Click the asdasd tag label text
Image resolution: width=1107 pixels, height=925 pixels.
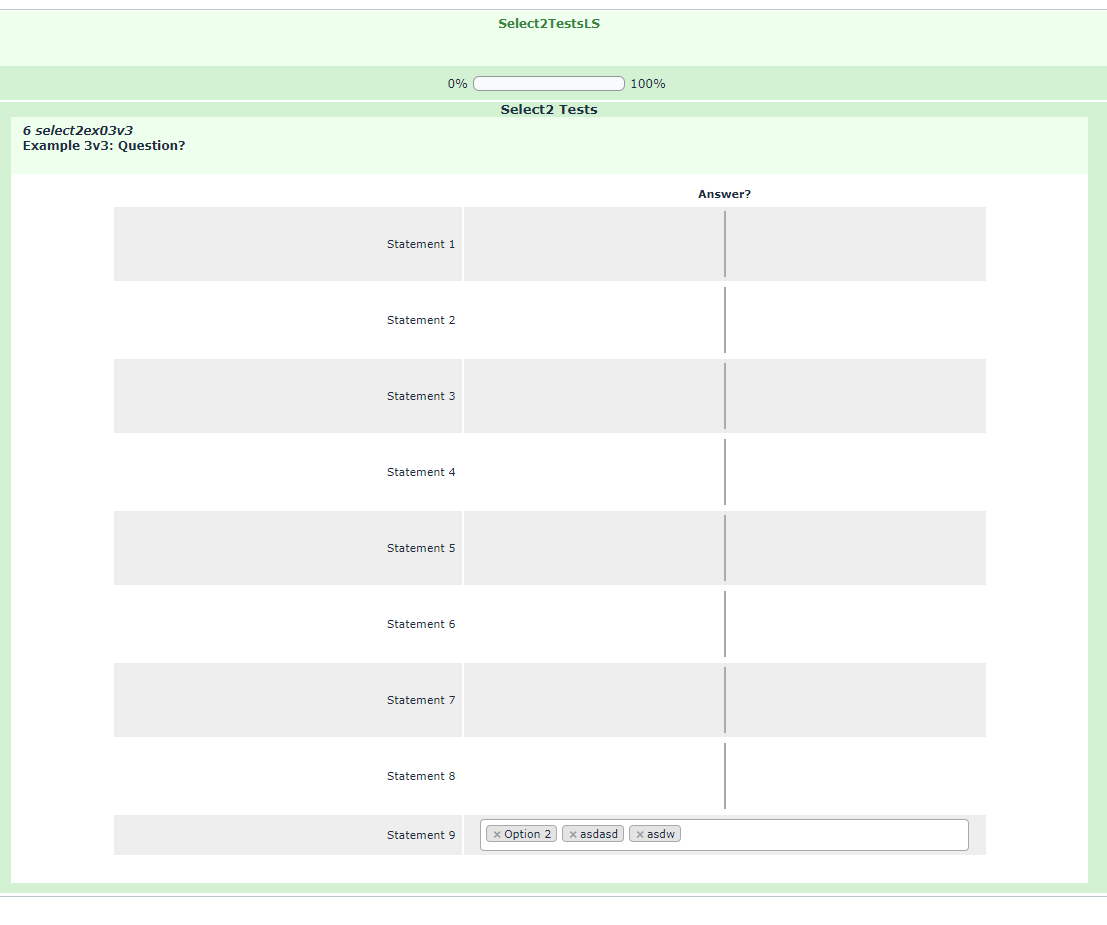(599, 834)
